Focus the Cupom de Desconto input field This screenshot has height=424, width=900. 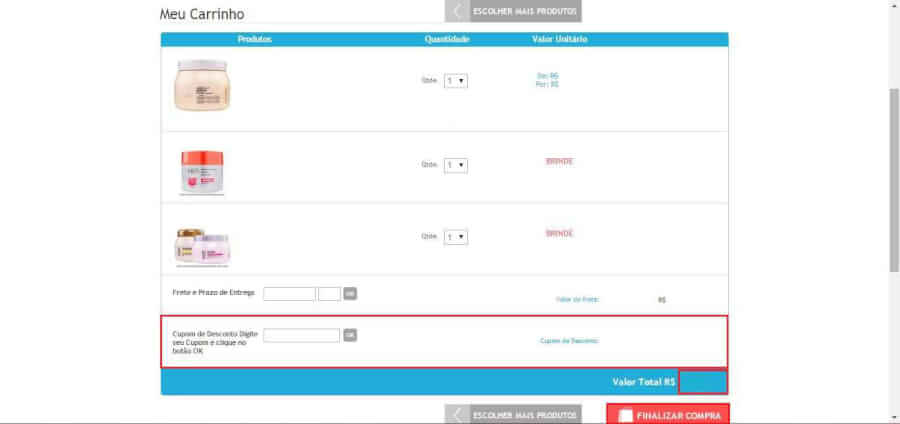point(301,335)
